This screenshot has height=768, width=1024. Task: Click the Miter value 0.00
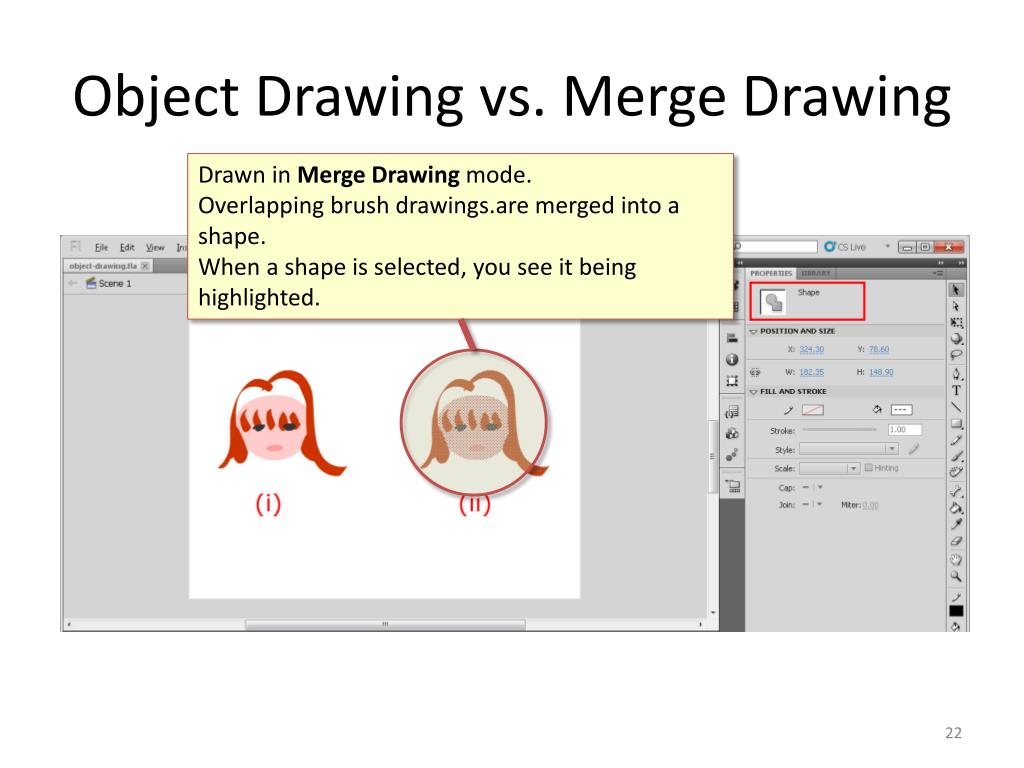tap(871, 505)
